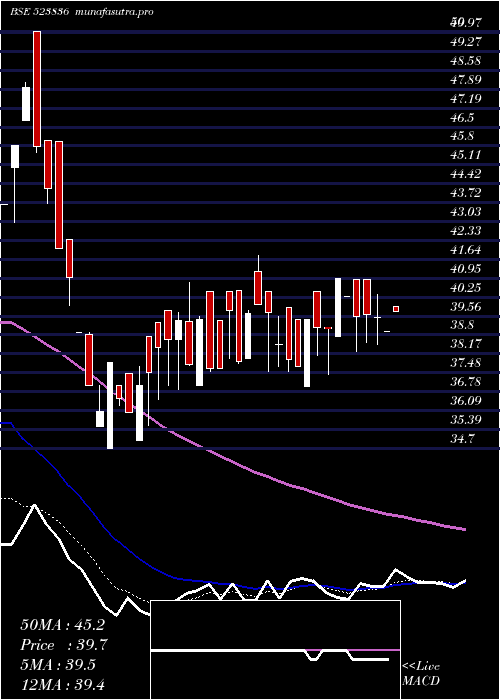Screen dimensions: 500x700
Task: Click the 35.39 price axis label
Action: (x=467, y=420)
